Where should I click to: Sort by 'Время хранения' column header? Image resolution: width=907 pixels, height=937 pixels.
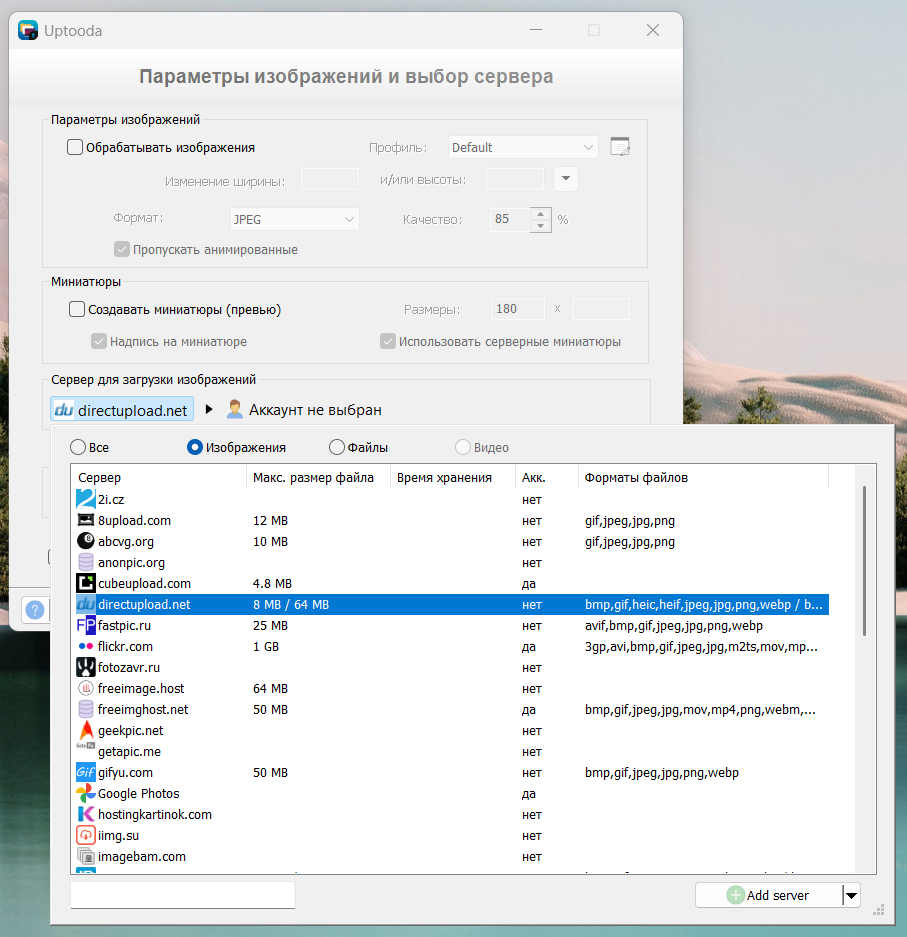tap(452, 477)
